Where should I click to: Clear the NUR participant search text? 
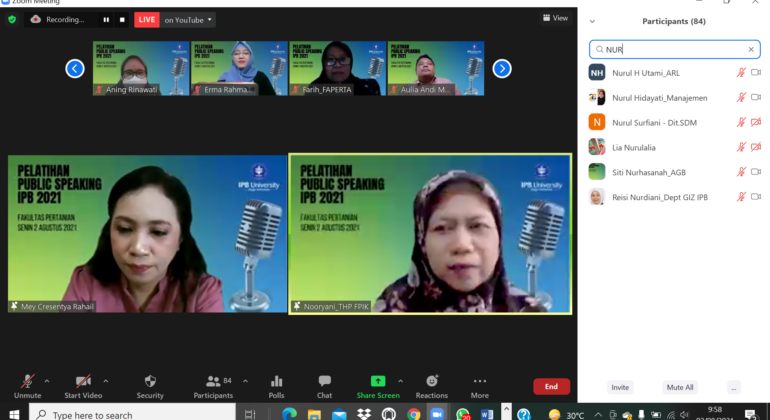click(x=751, y=49)
